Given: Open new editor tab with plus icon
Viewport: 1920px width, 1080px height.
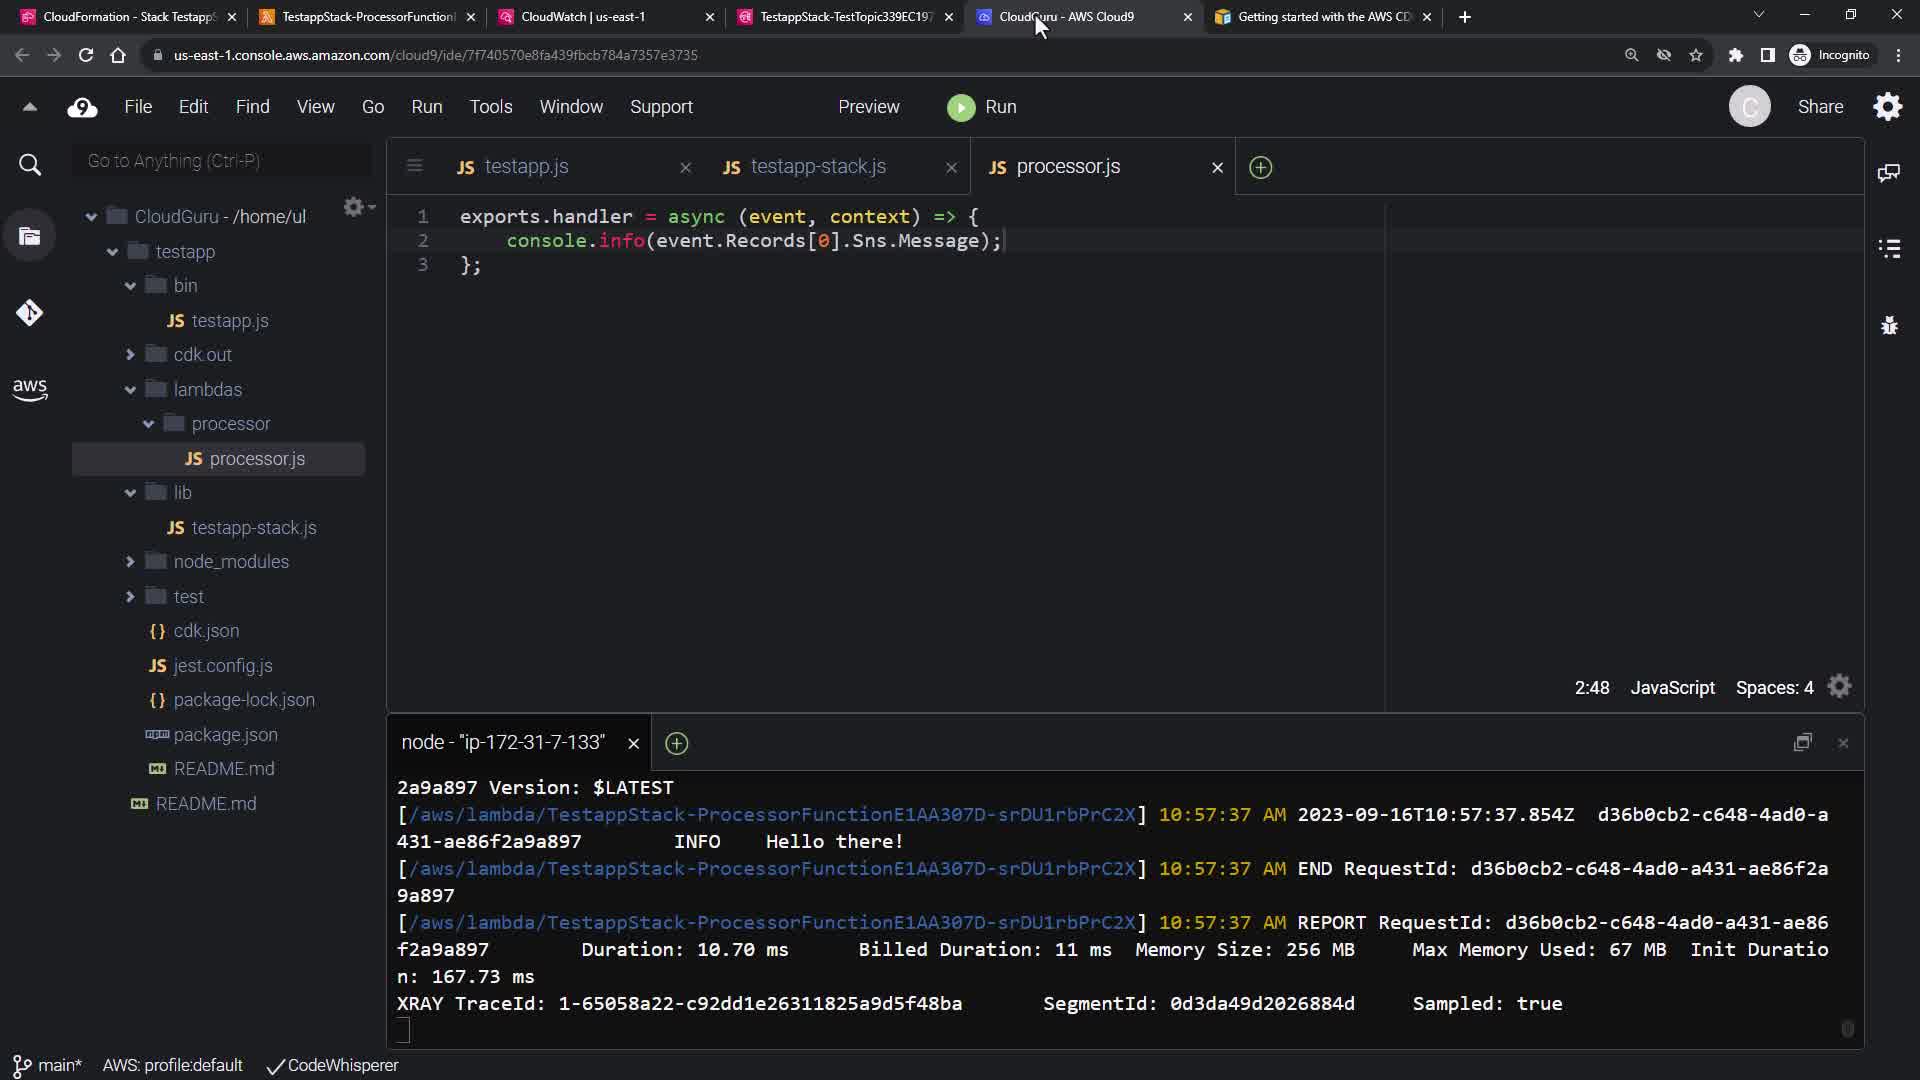Looking at the screenshot, I should tap(1260, 167).
